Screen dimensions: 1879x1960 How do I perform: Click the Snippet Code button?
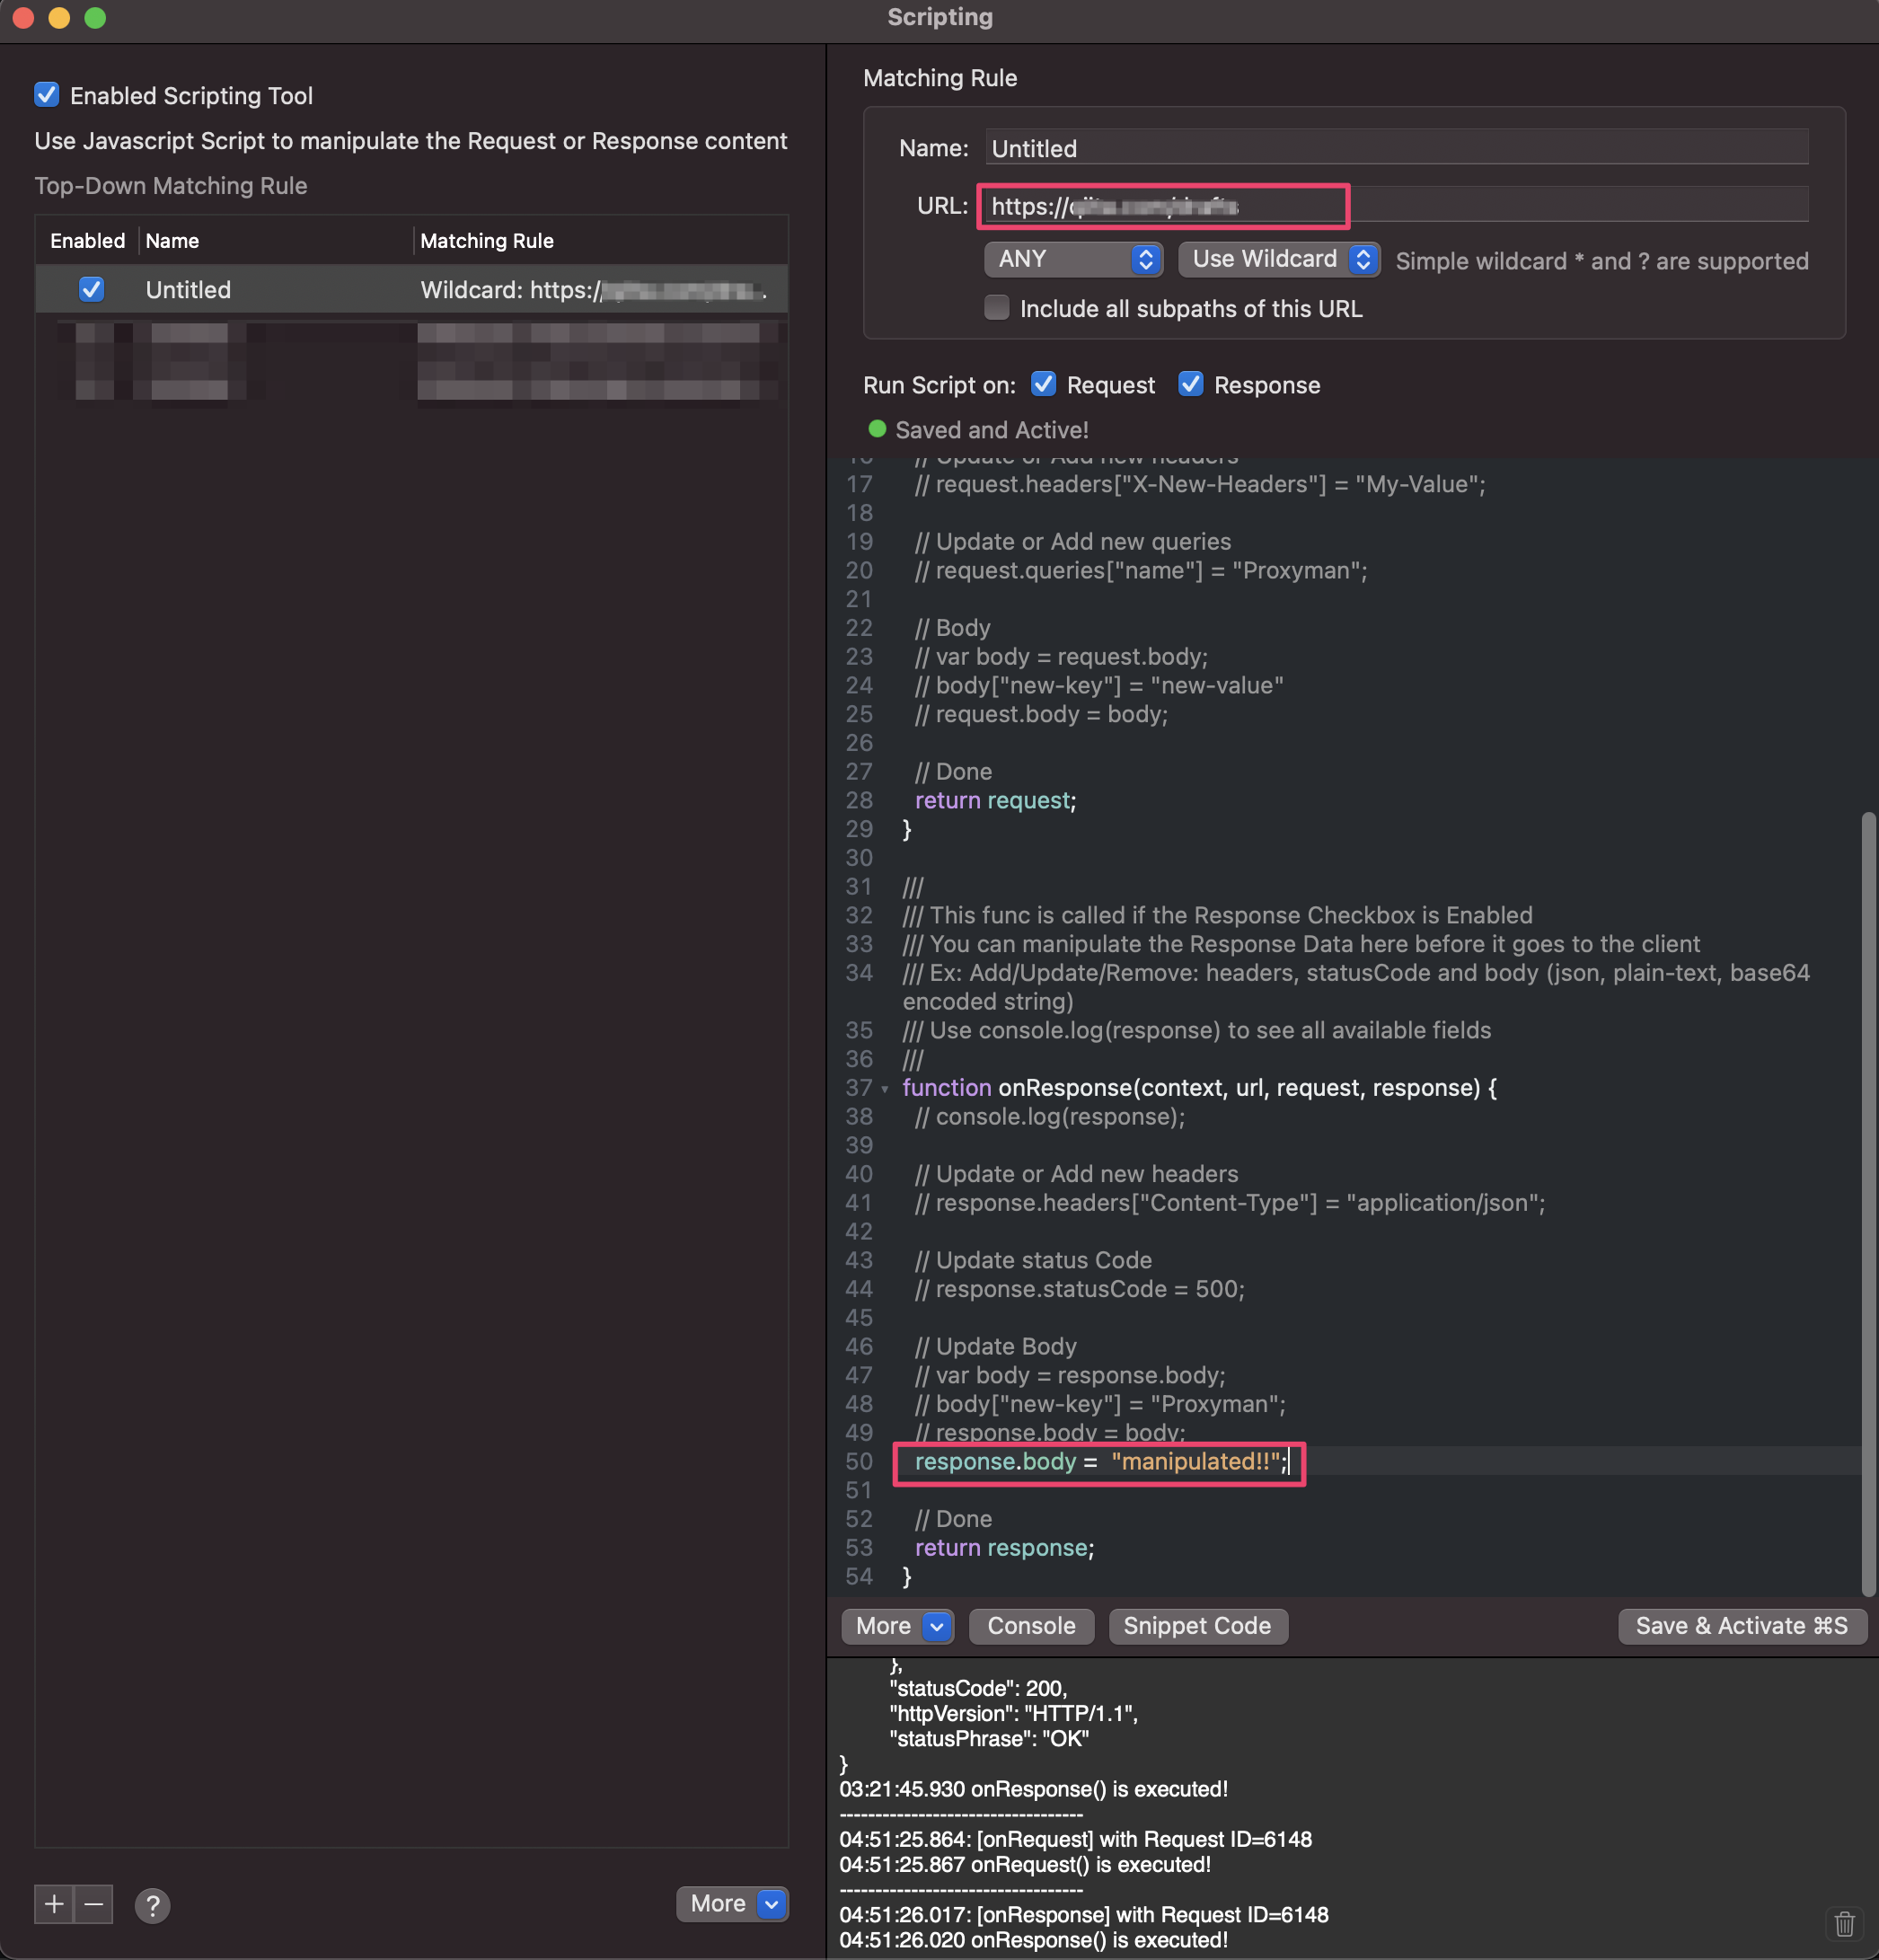pyautogui.click(x=1197, y=1626)
